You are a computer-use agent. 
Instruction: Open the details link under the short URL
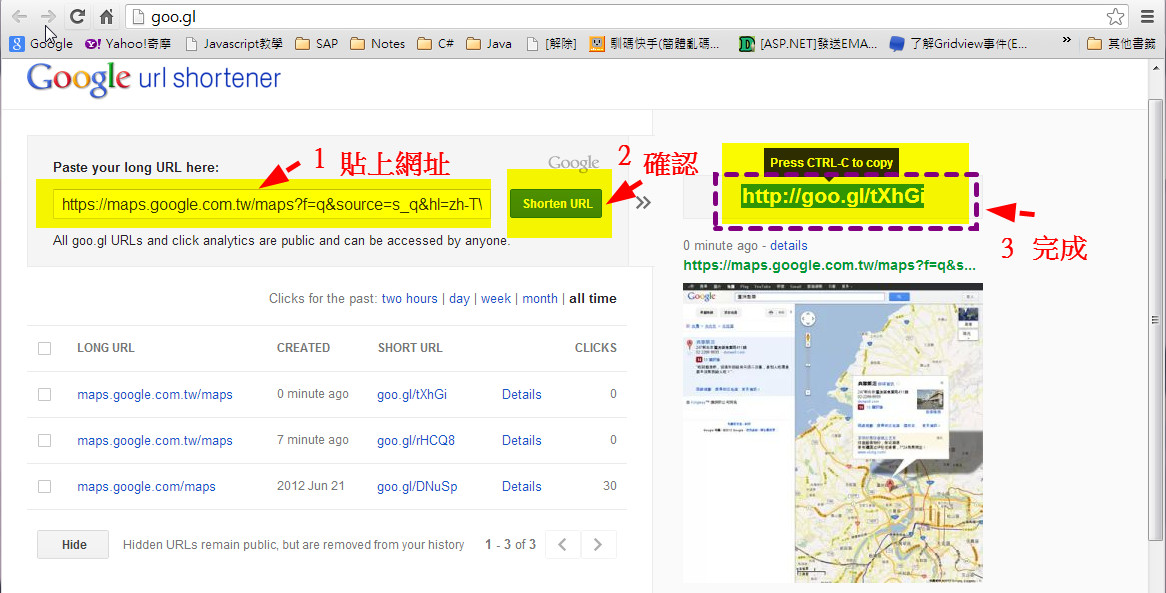(x=788, y=246)
